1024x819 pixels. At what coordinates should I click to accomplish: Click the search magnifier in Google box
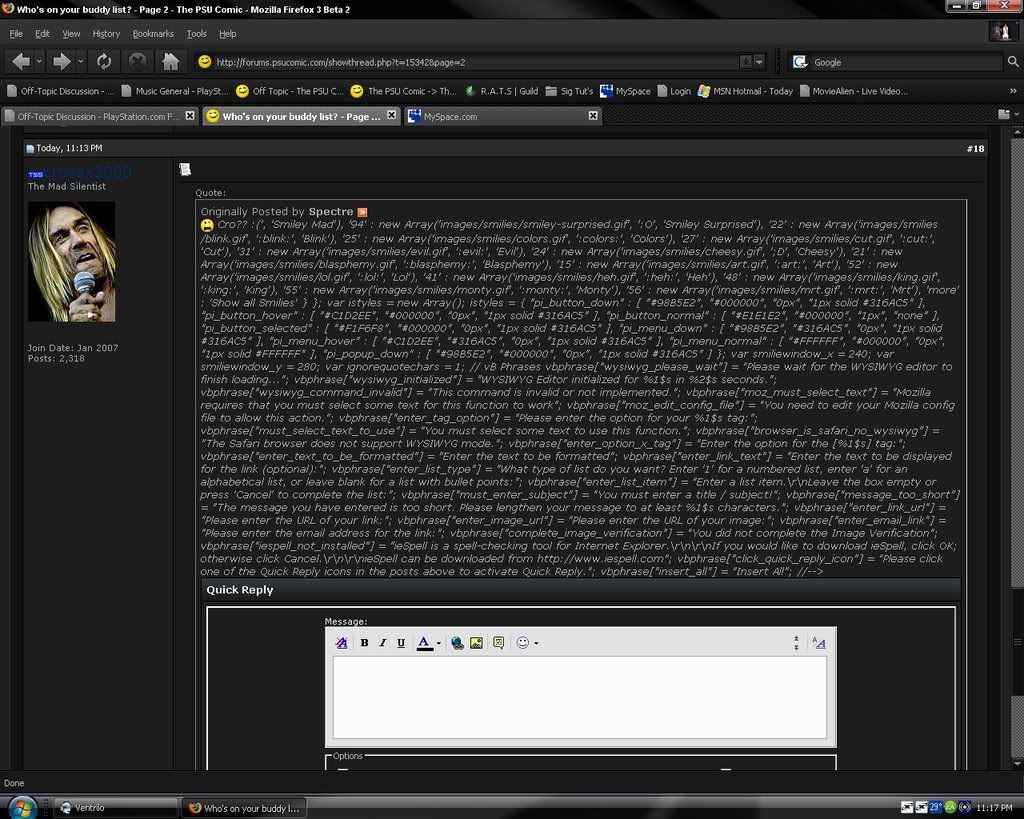tap(1013, 62)
